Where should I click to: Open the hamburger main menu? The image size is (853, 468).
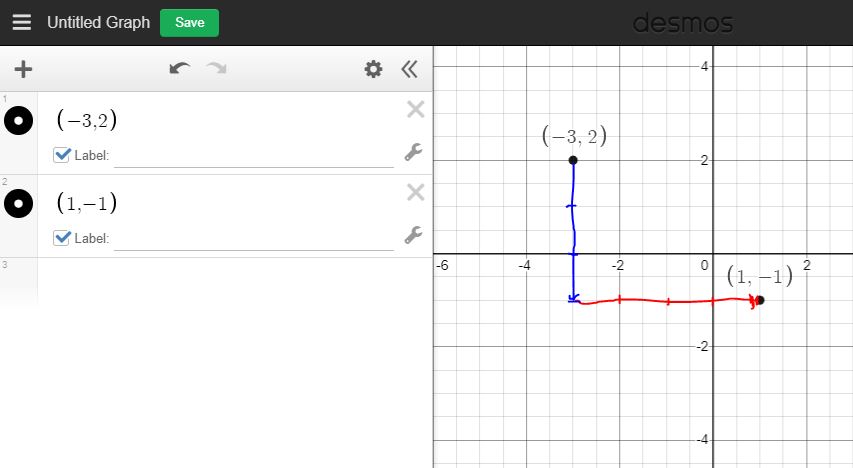21,22
